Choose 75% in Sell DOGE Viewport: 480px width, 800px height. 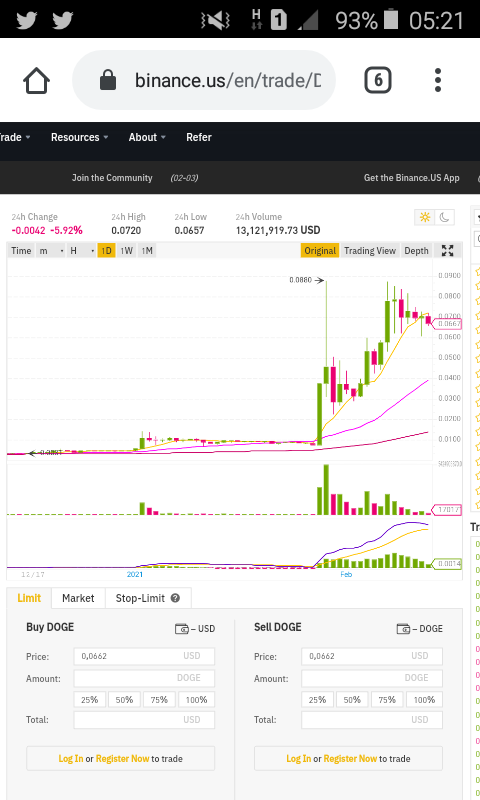387,699
